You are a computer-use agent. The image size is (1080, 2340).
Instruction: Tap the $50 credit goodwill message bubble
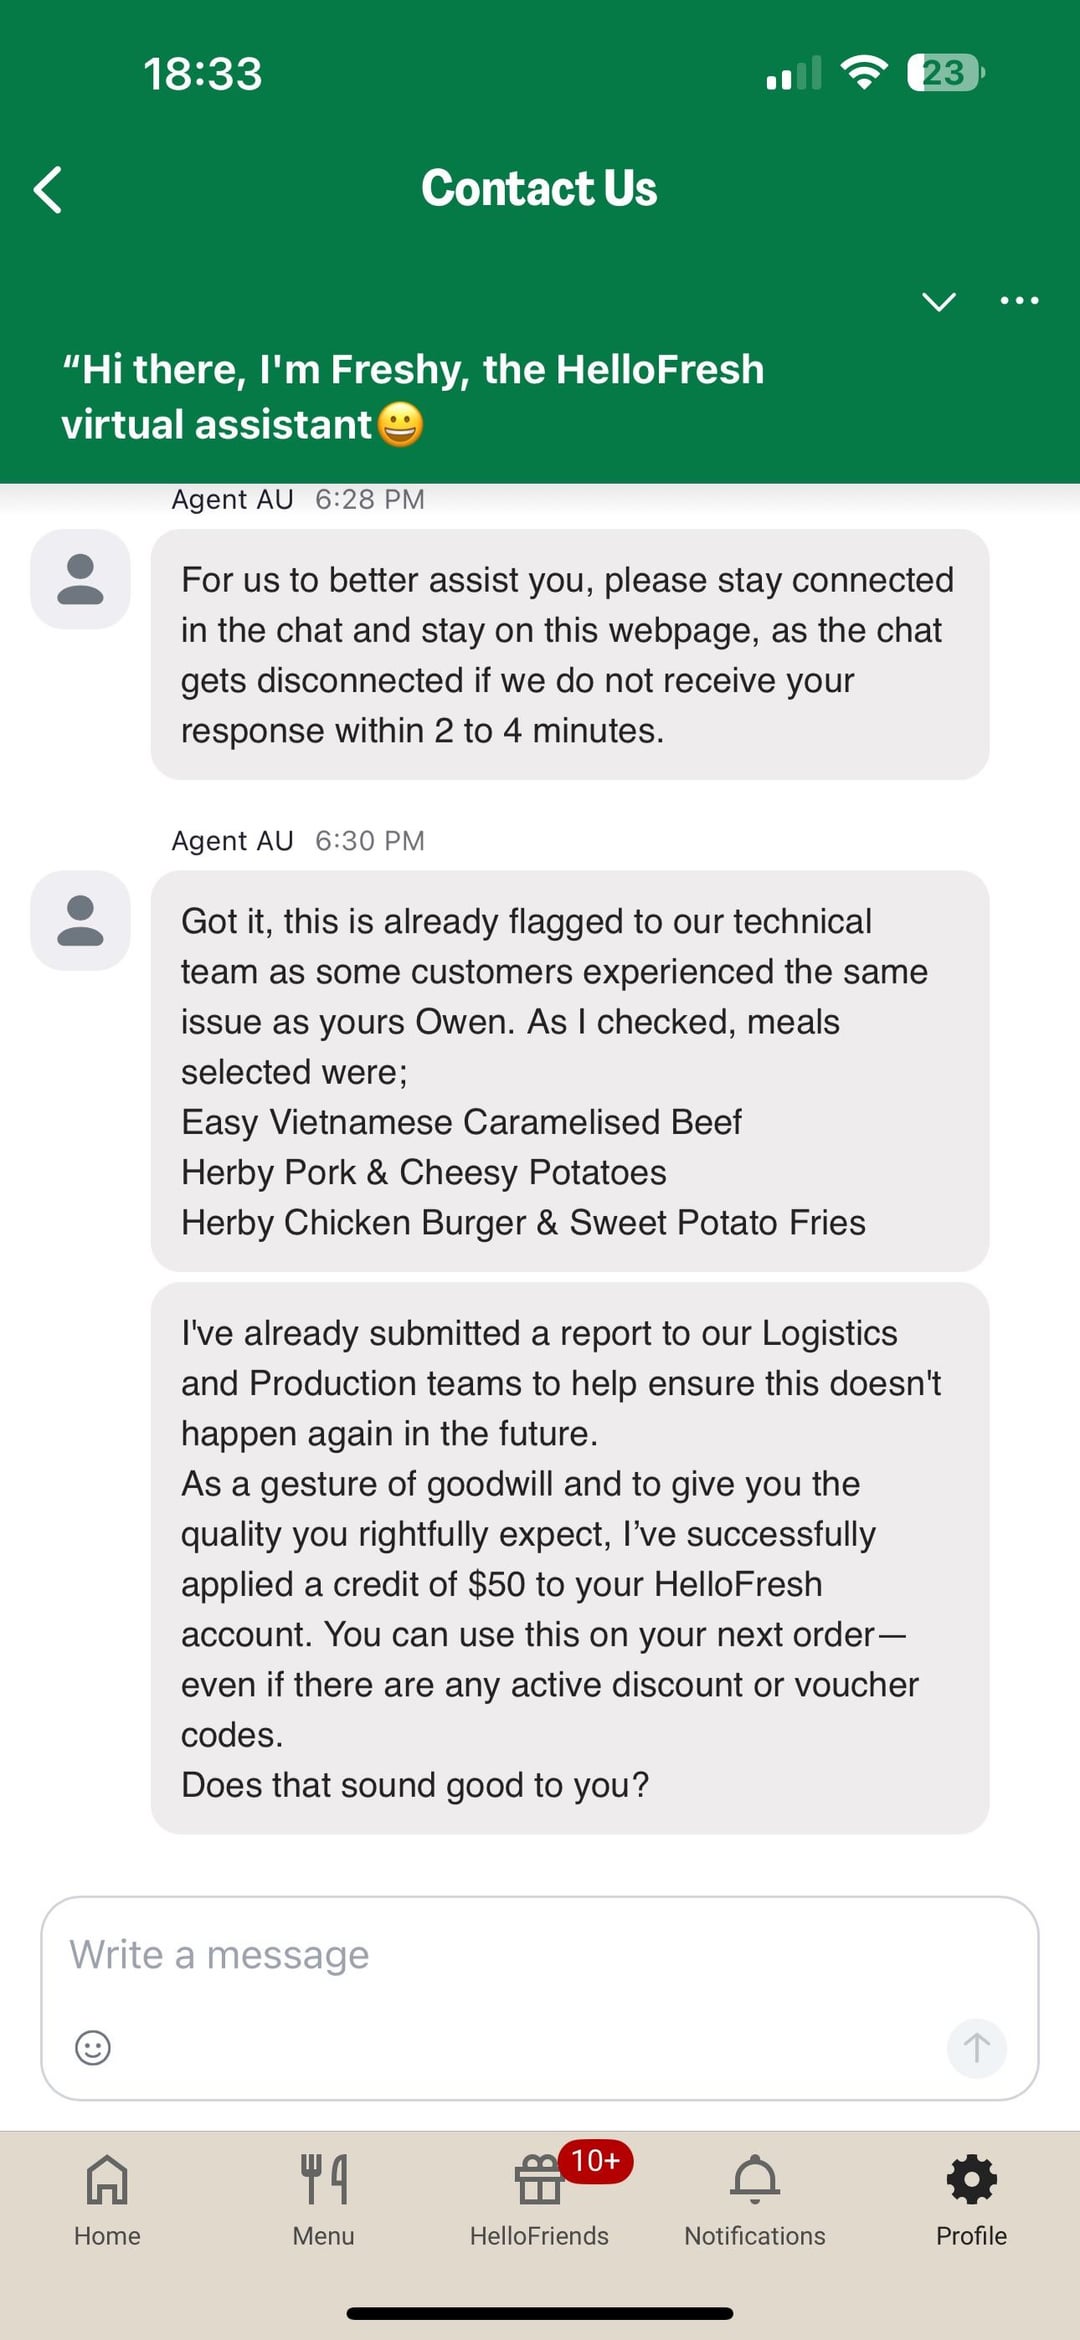(x=569, y=1557)
